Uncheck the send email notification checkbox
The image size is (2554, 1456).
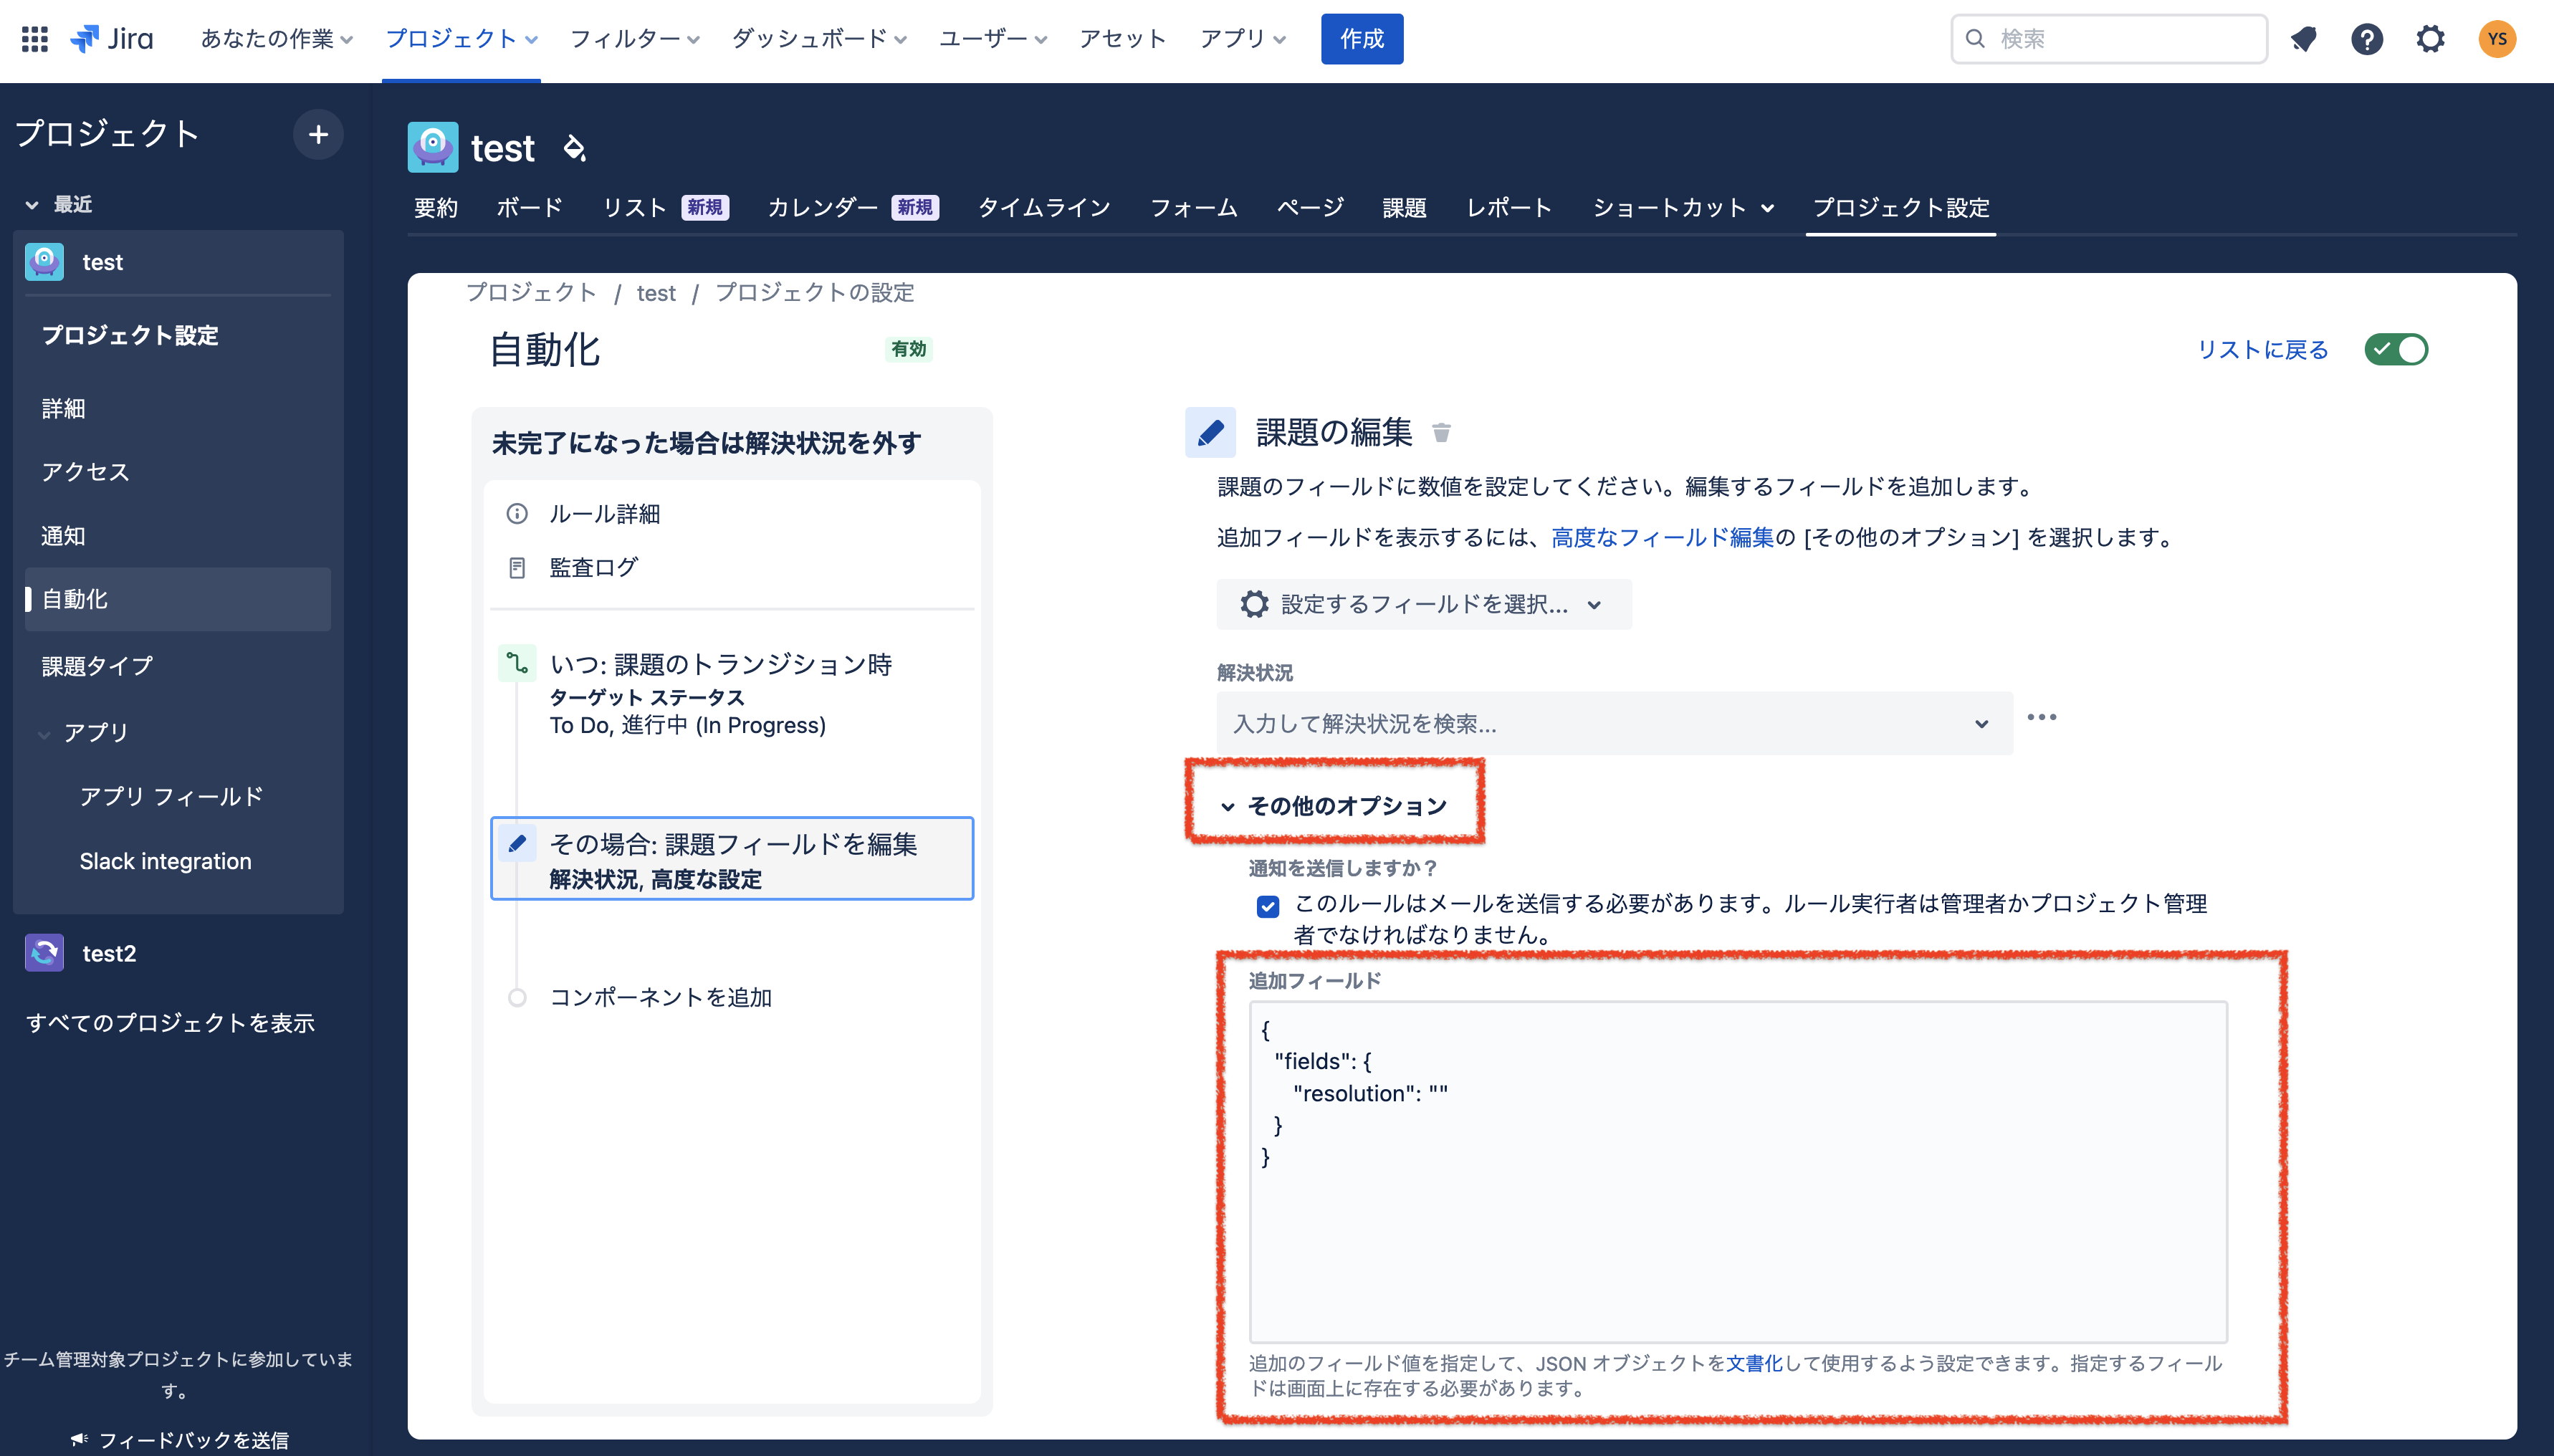[1267, 906]
